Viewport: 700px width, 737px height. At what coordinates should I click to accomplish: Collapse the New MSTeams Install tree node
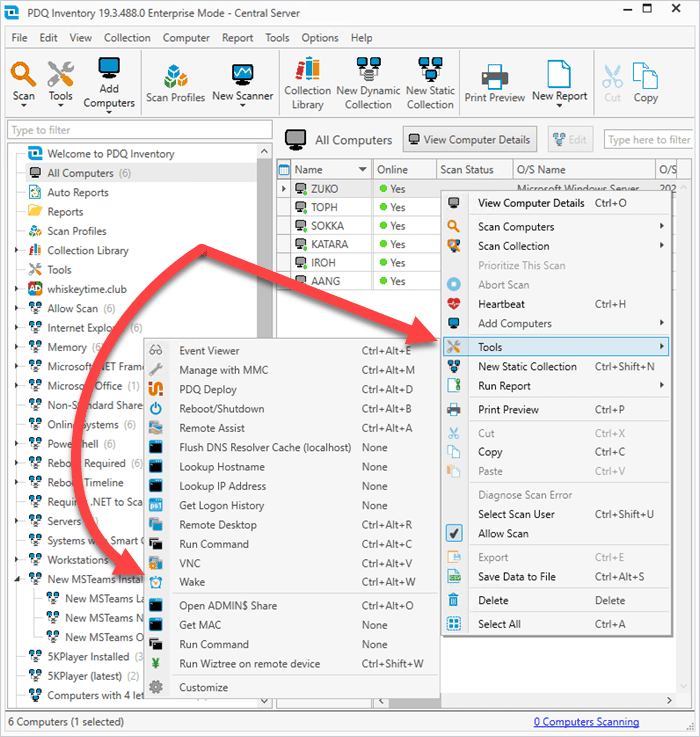pyautogui.click(x=17, y=580)
